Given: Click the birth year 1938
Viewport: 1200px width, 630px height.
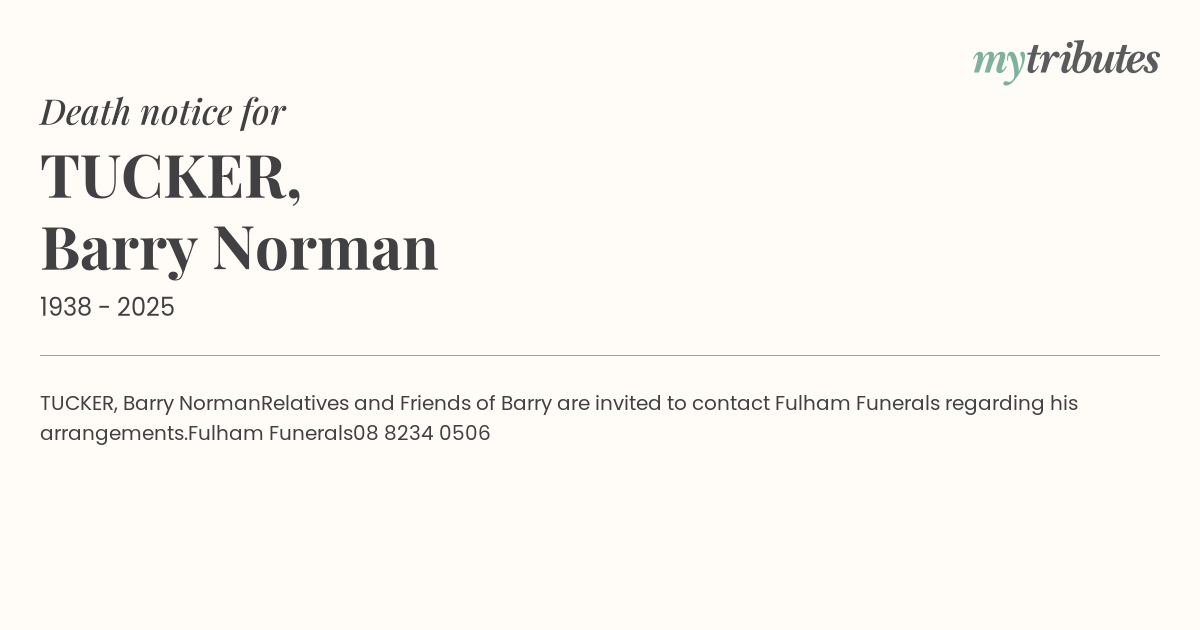Looking at the screenshot, I should point(65,308).
